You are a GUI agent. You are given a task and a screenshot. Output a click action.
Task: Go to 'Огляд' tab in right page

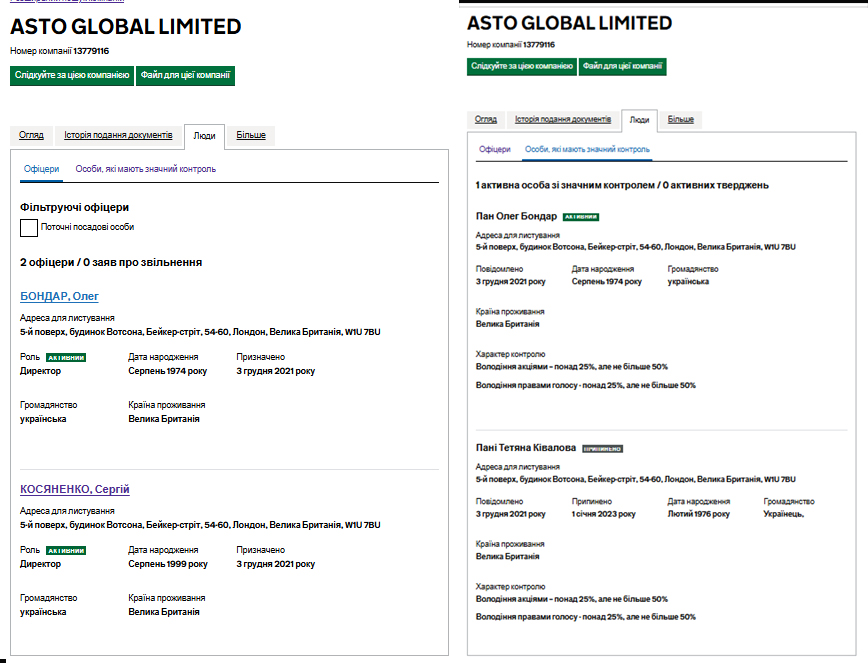coord(486,119)
